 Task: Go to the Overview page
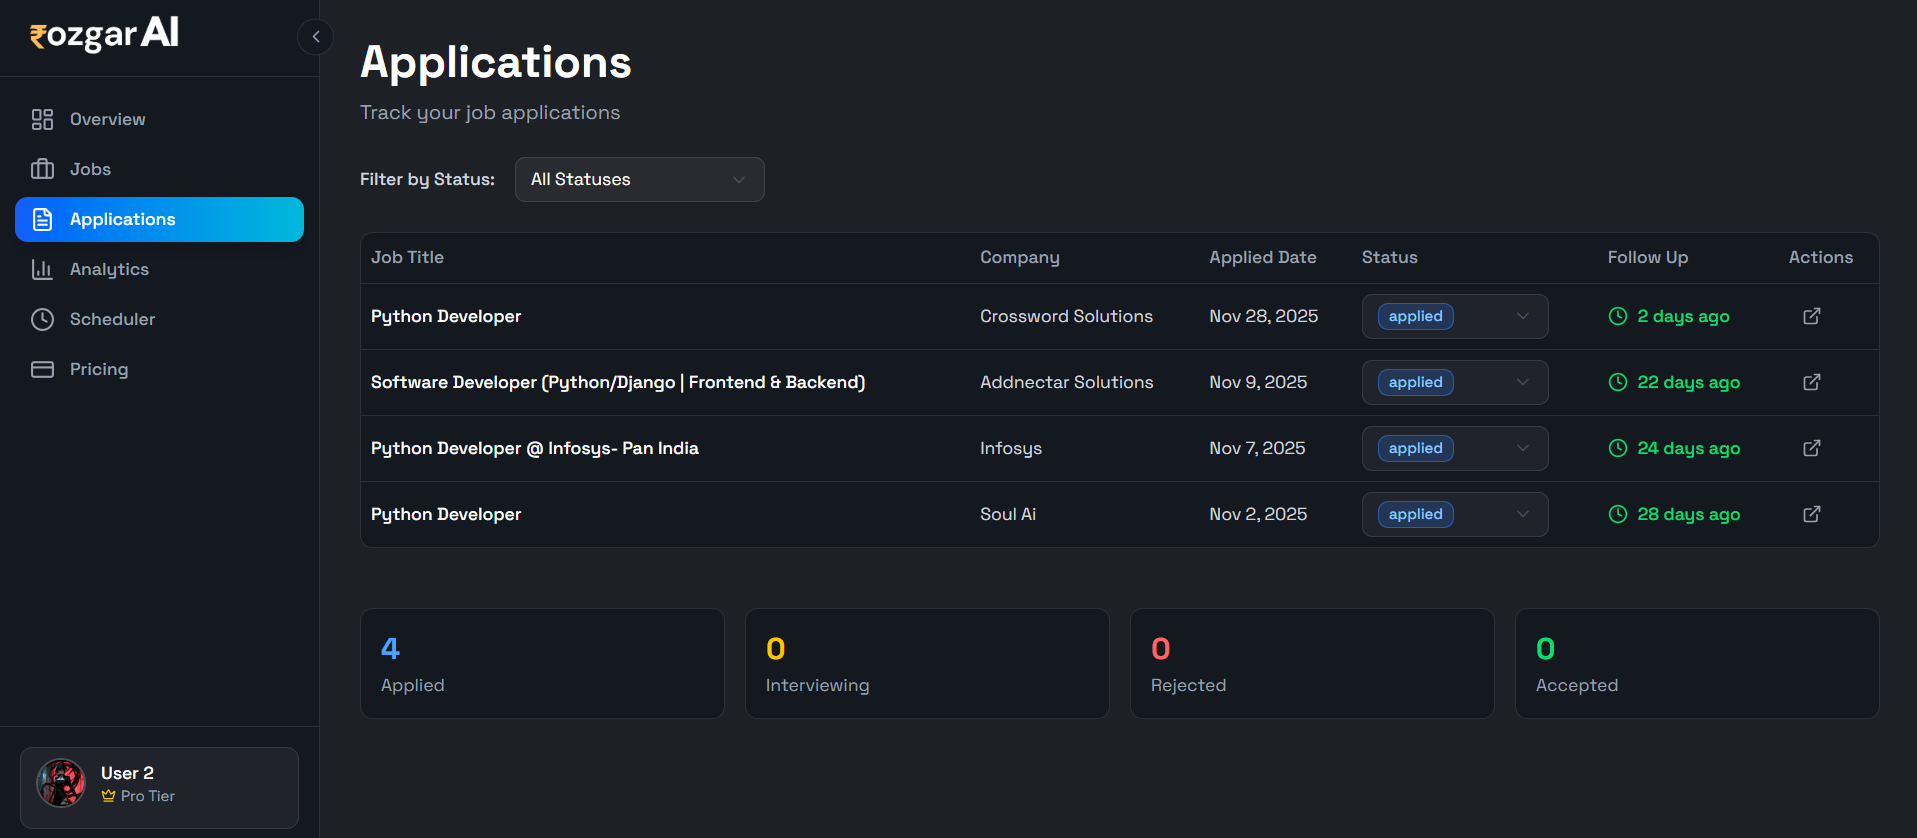pyautogui.click(x=108, y=119)
